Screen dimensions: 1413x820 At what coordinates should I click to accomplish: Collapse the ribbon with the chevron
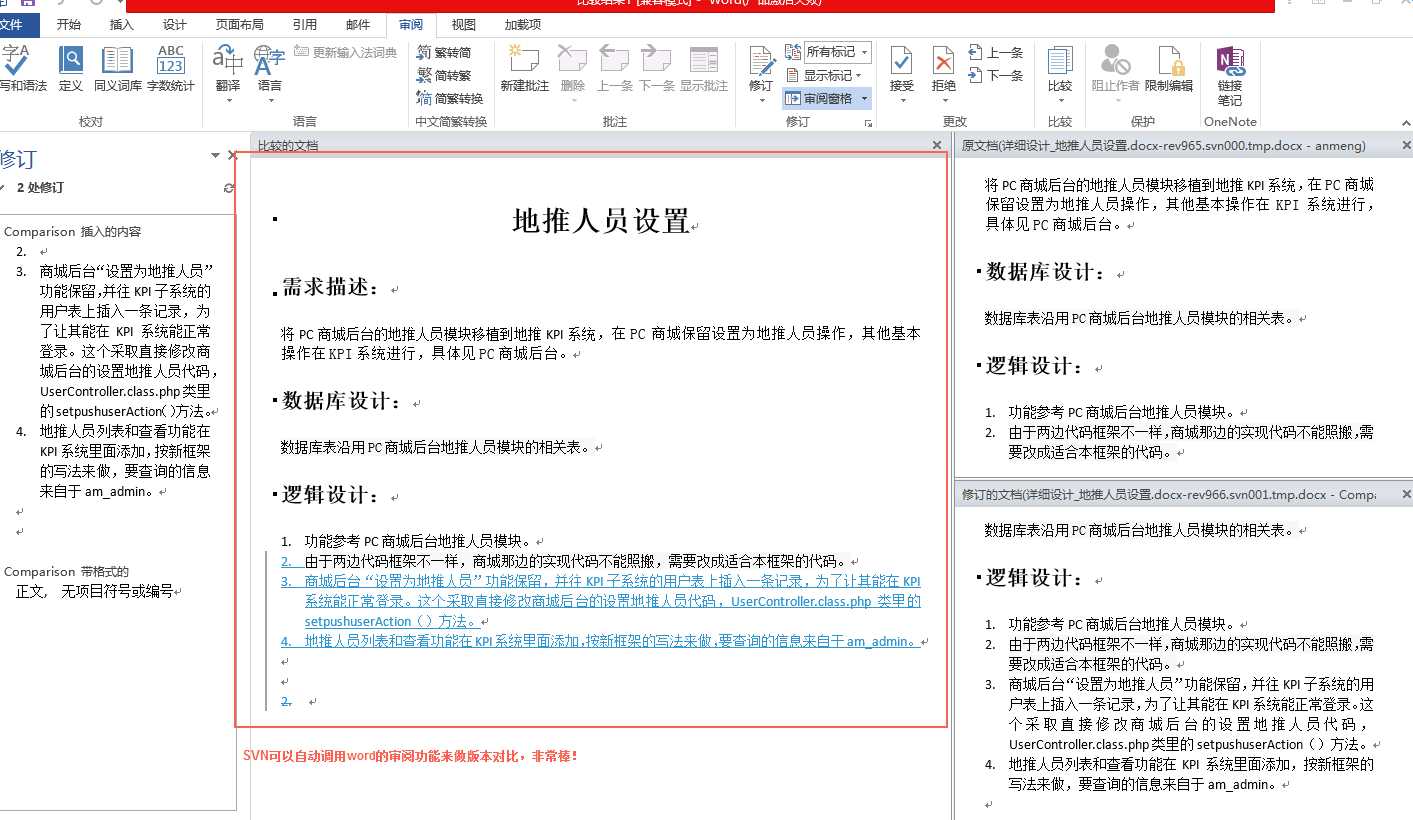[x=1404, y=122]
